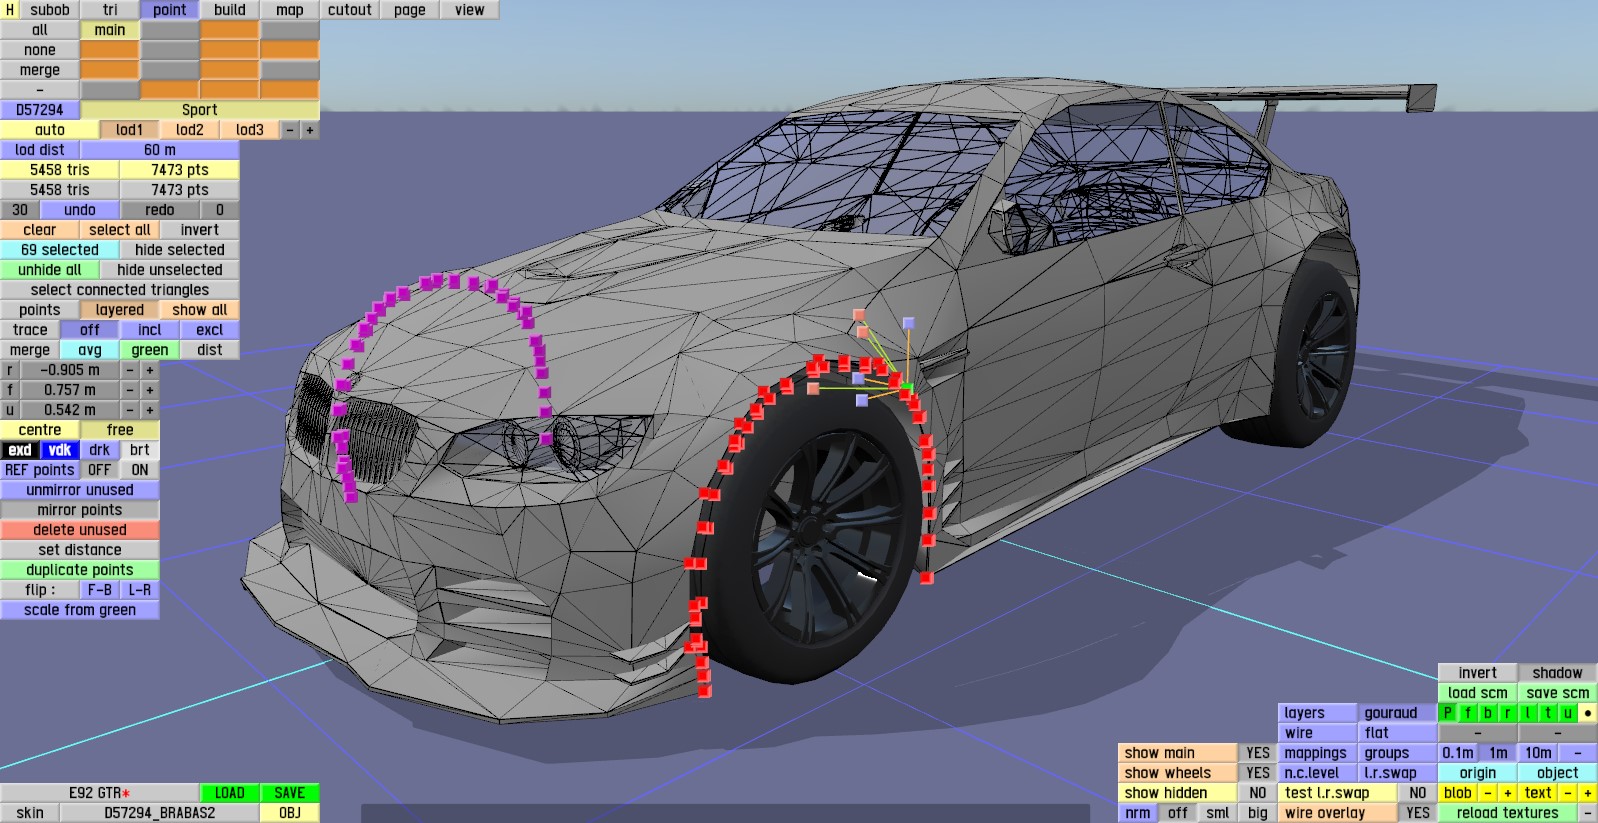Select centre mode
The height and width of the screenshot is (823, 1598).
(40, 430)
